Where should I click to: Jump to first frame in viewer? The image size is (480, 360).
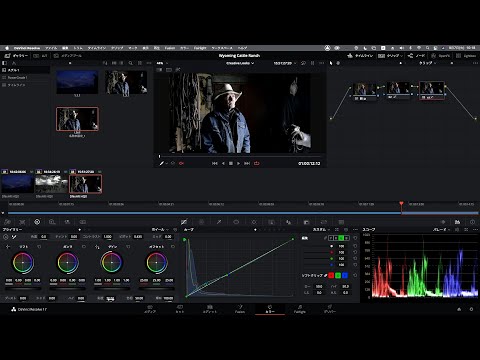(x=215, y=163)
